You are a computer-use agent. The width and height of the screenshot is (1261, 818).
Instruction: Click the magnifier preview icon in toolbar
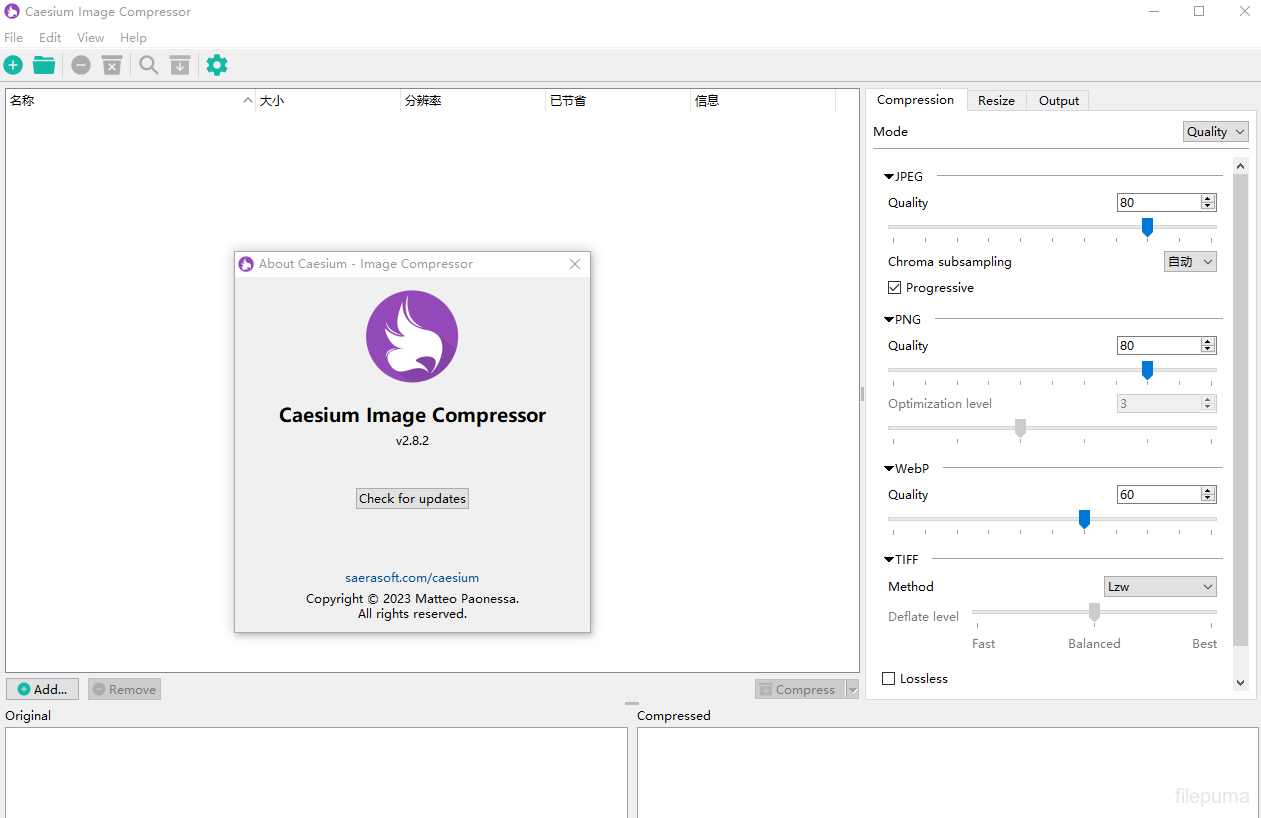point(149,65)
